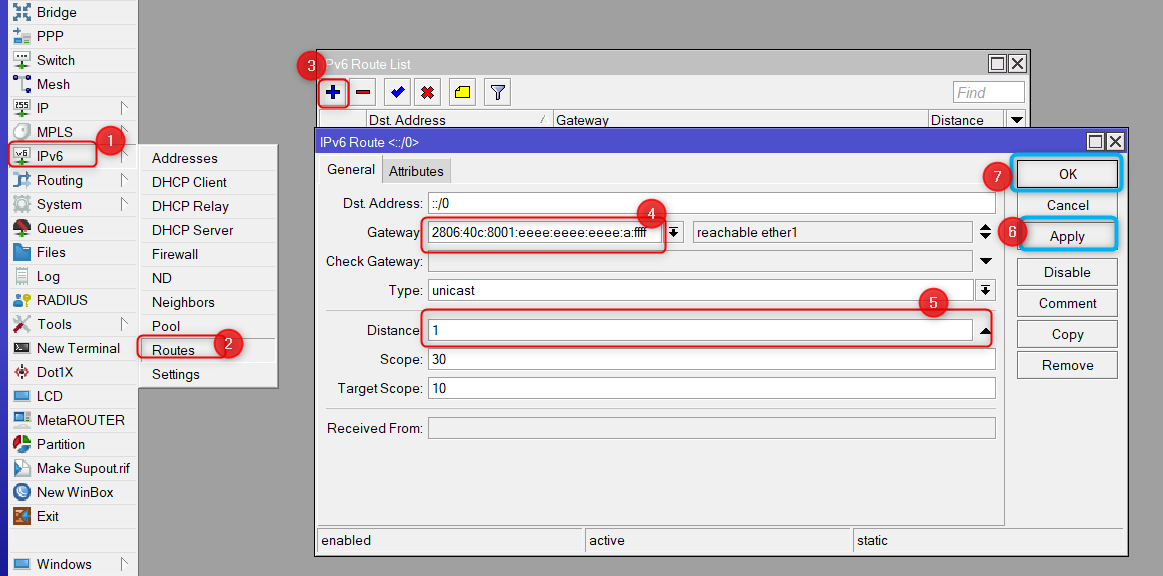Click the red X disable icon

[x=428, y=93]
